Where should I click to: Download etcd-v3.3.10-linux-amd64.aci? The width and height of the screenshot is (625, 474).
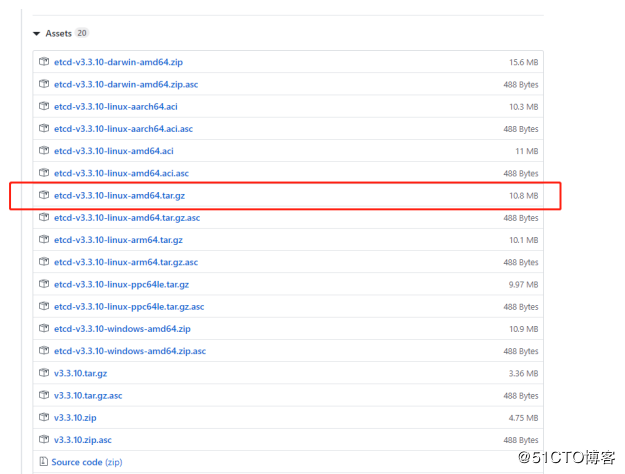(114, 151)
